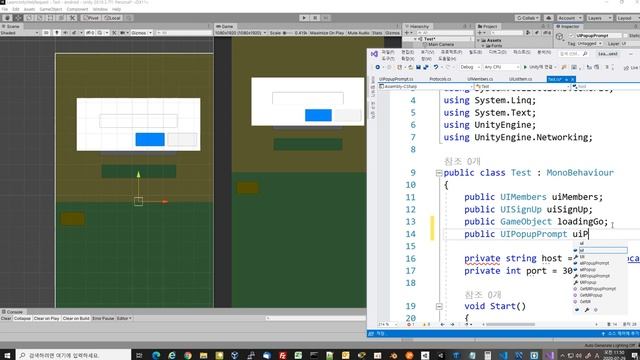Collapse the Test class code block
The width and height of the screenshot is (640, 360).
pos(439,173)
